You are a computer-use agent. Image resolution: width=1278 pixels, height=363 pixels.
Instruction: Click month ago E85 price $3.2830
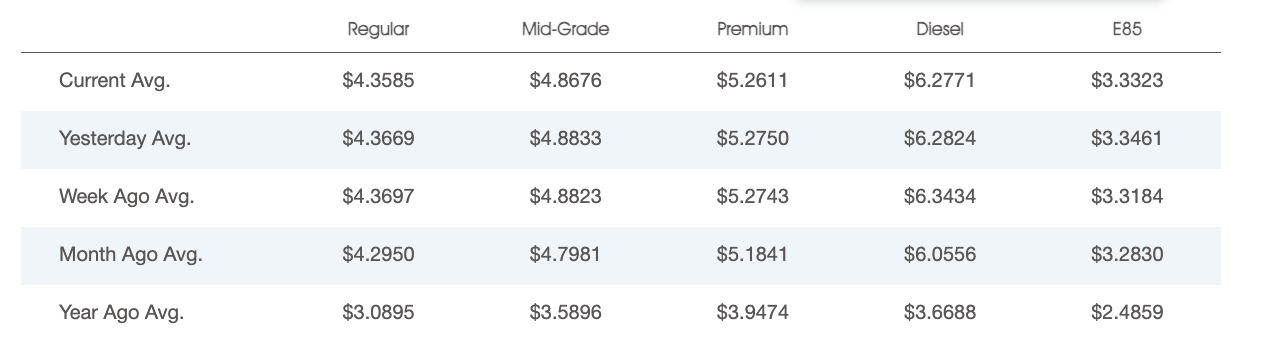pyautogui.click(x=1127, y=255)
